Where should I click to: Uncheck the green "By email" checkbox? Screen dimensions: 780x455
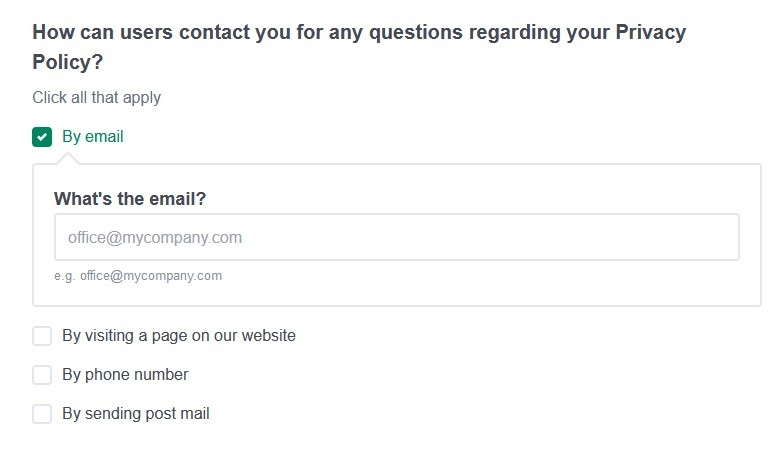point(42,137)
